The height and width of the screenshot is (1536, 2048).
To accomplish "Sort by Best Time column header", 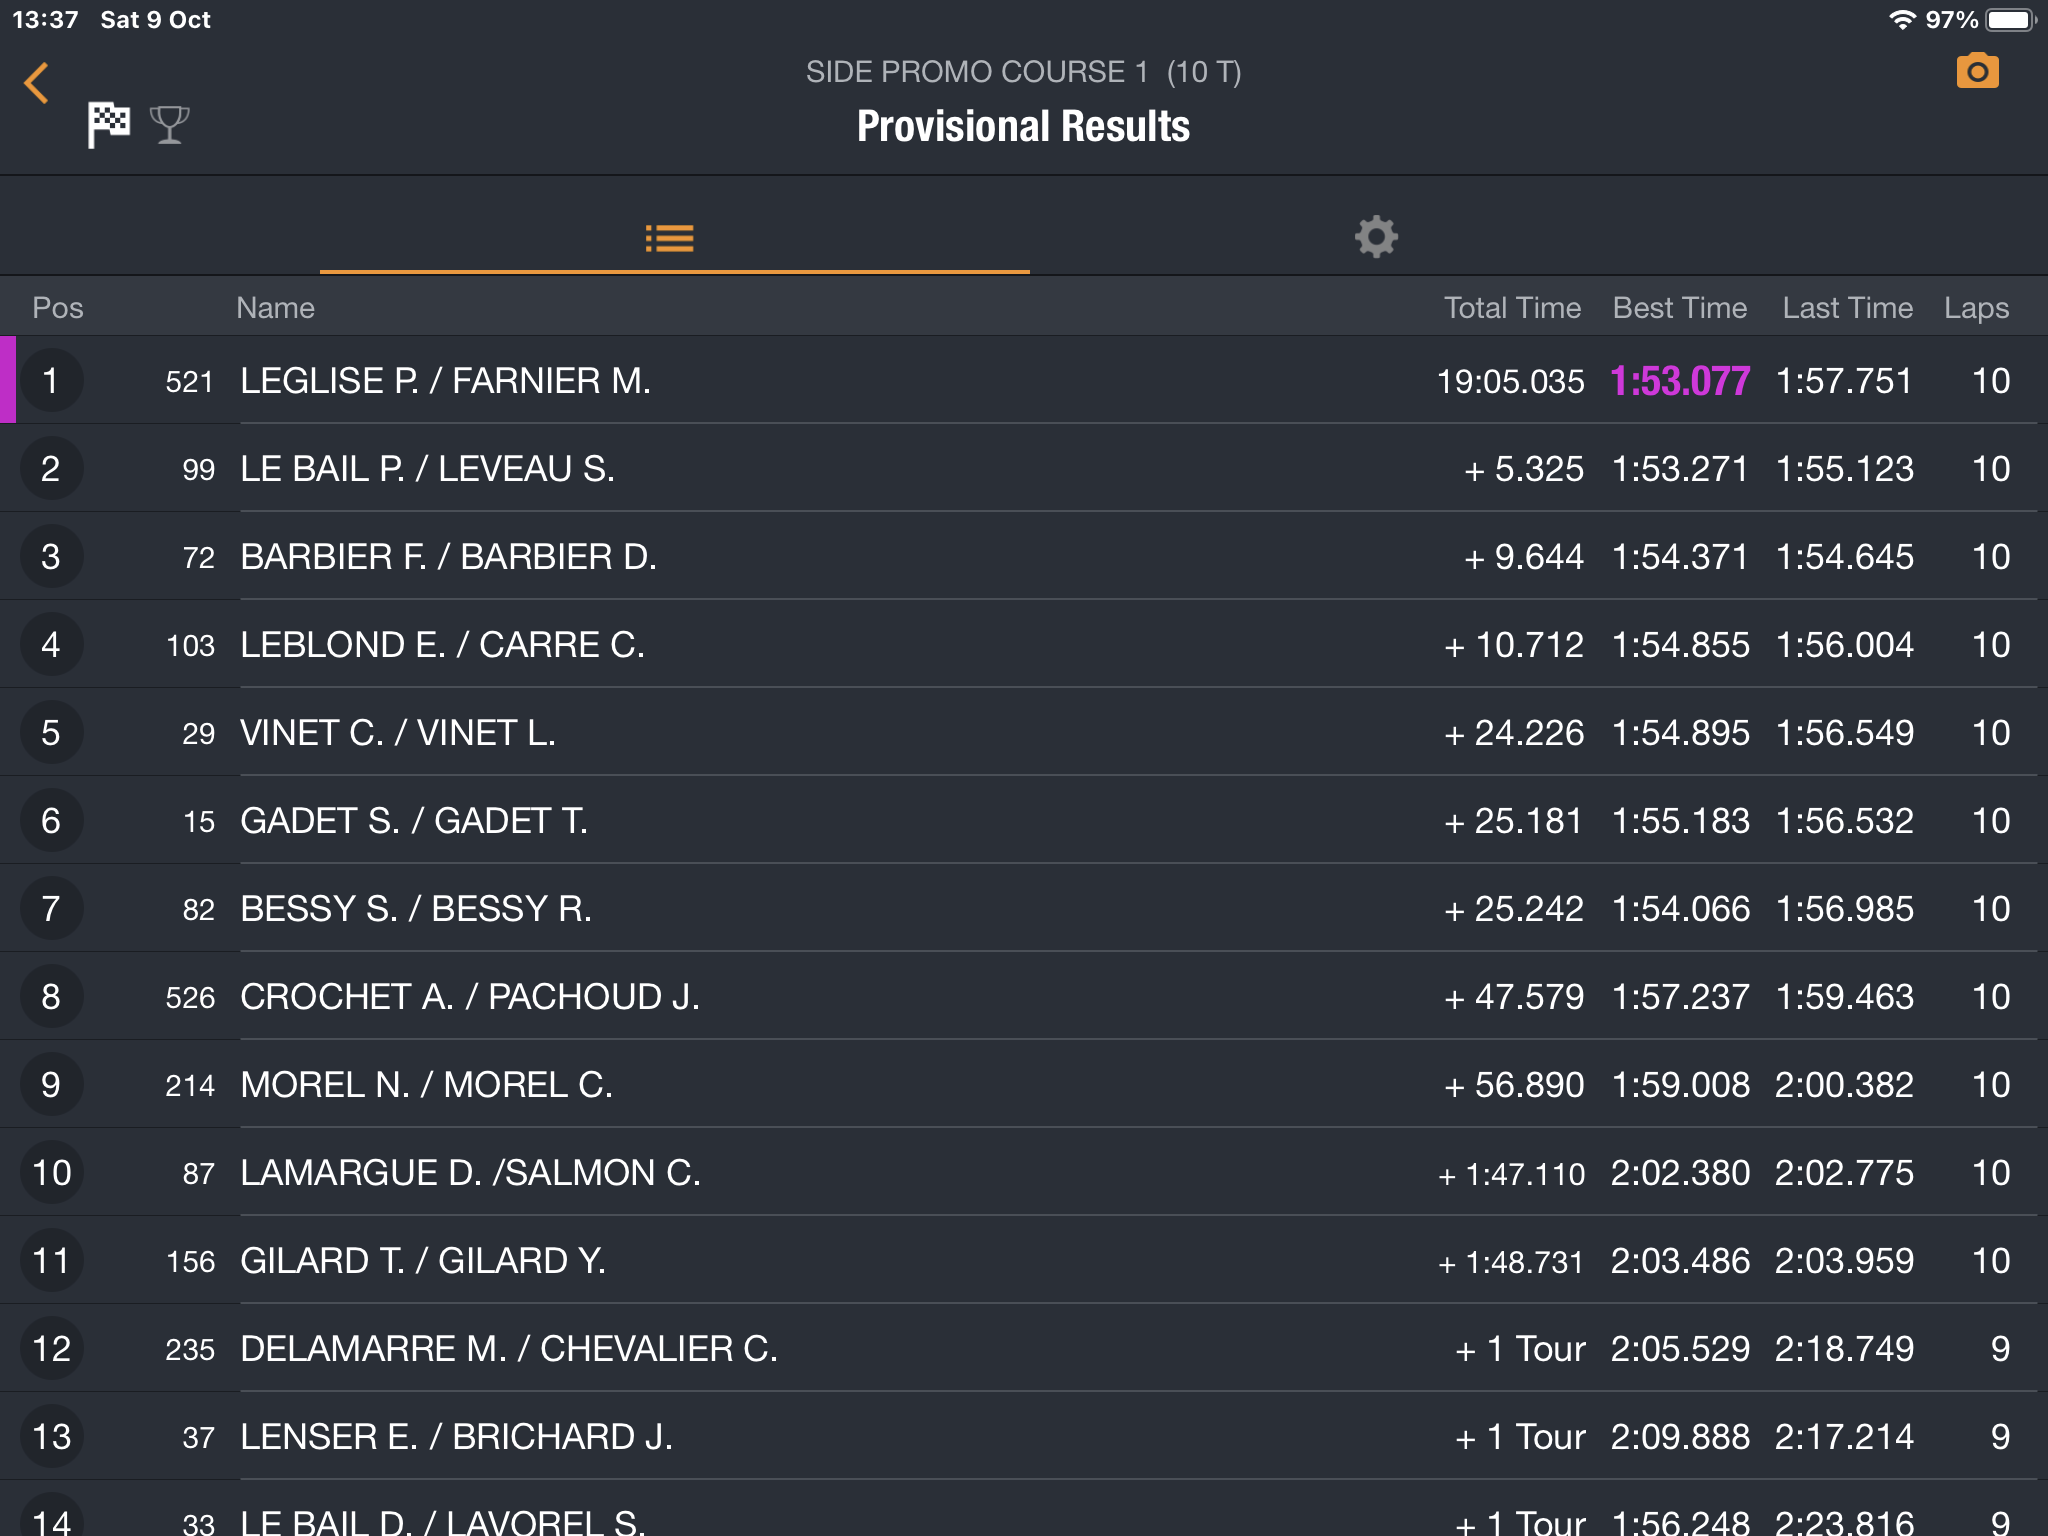I will click(x=1679, y=308).
